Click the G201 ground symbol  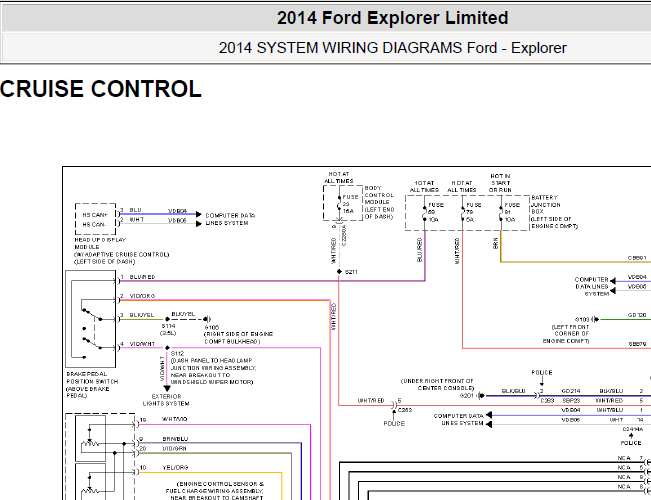[x=481, y=396]
